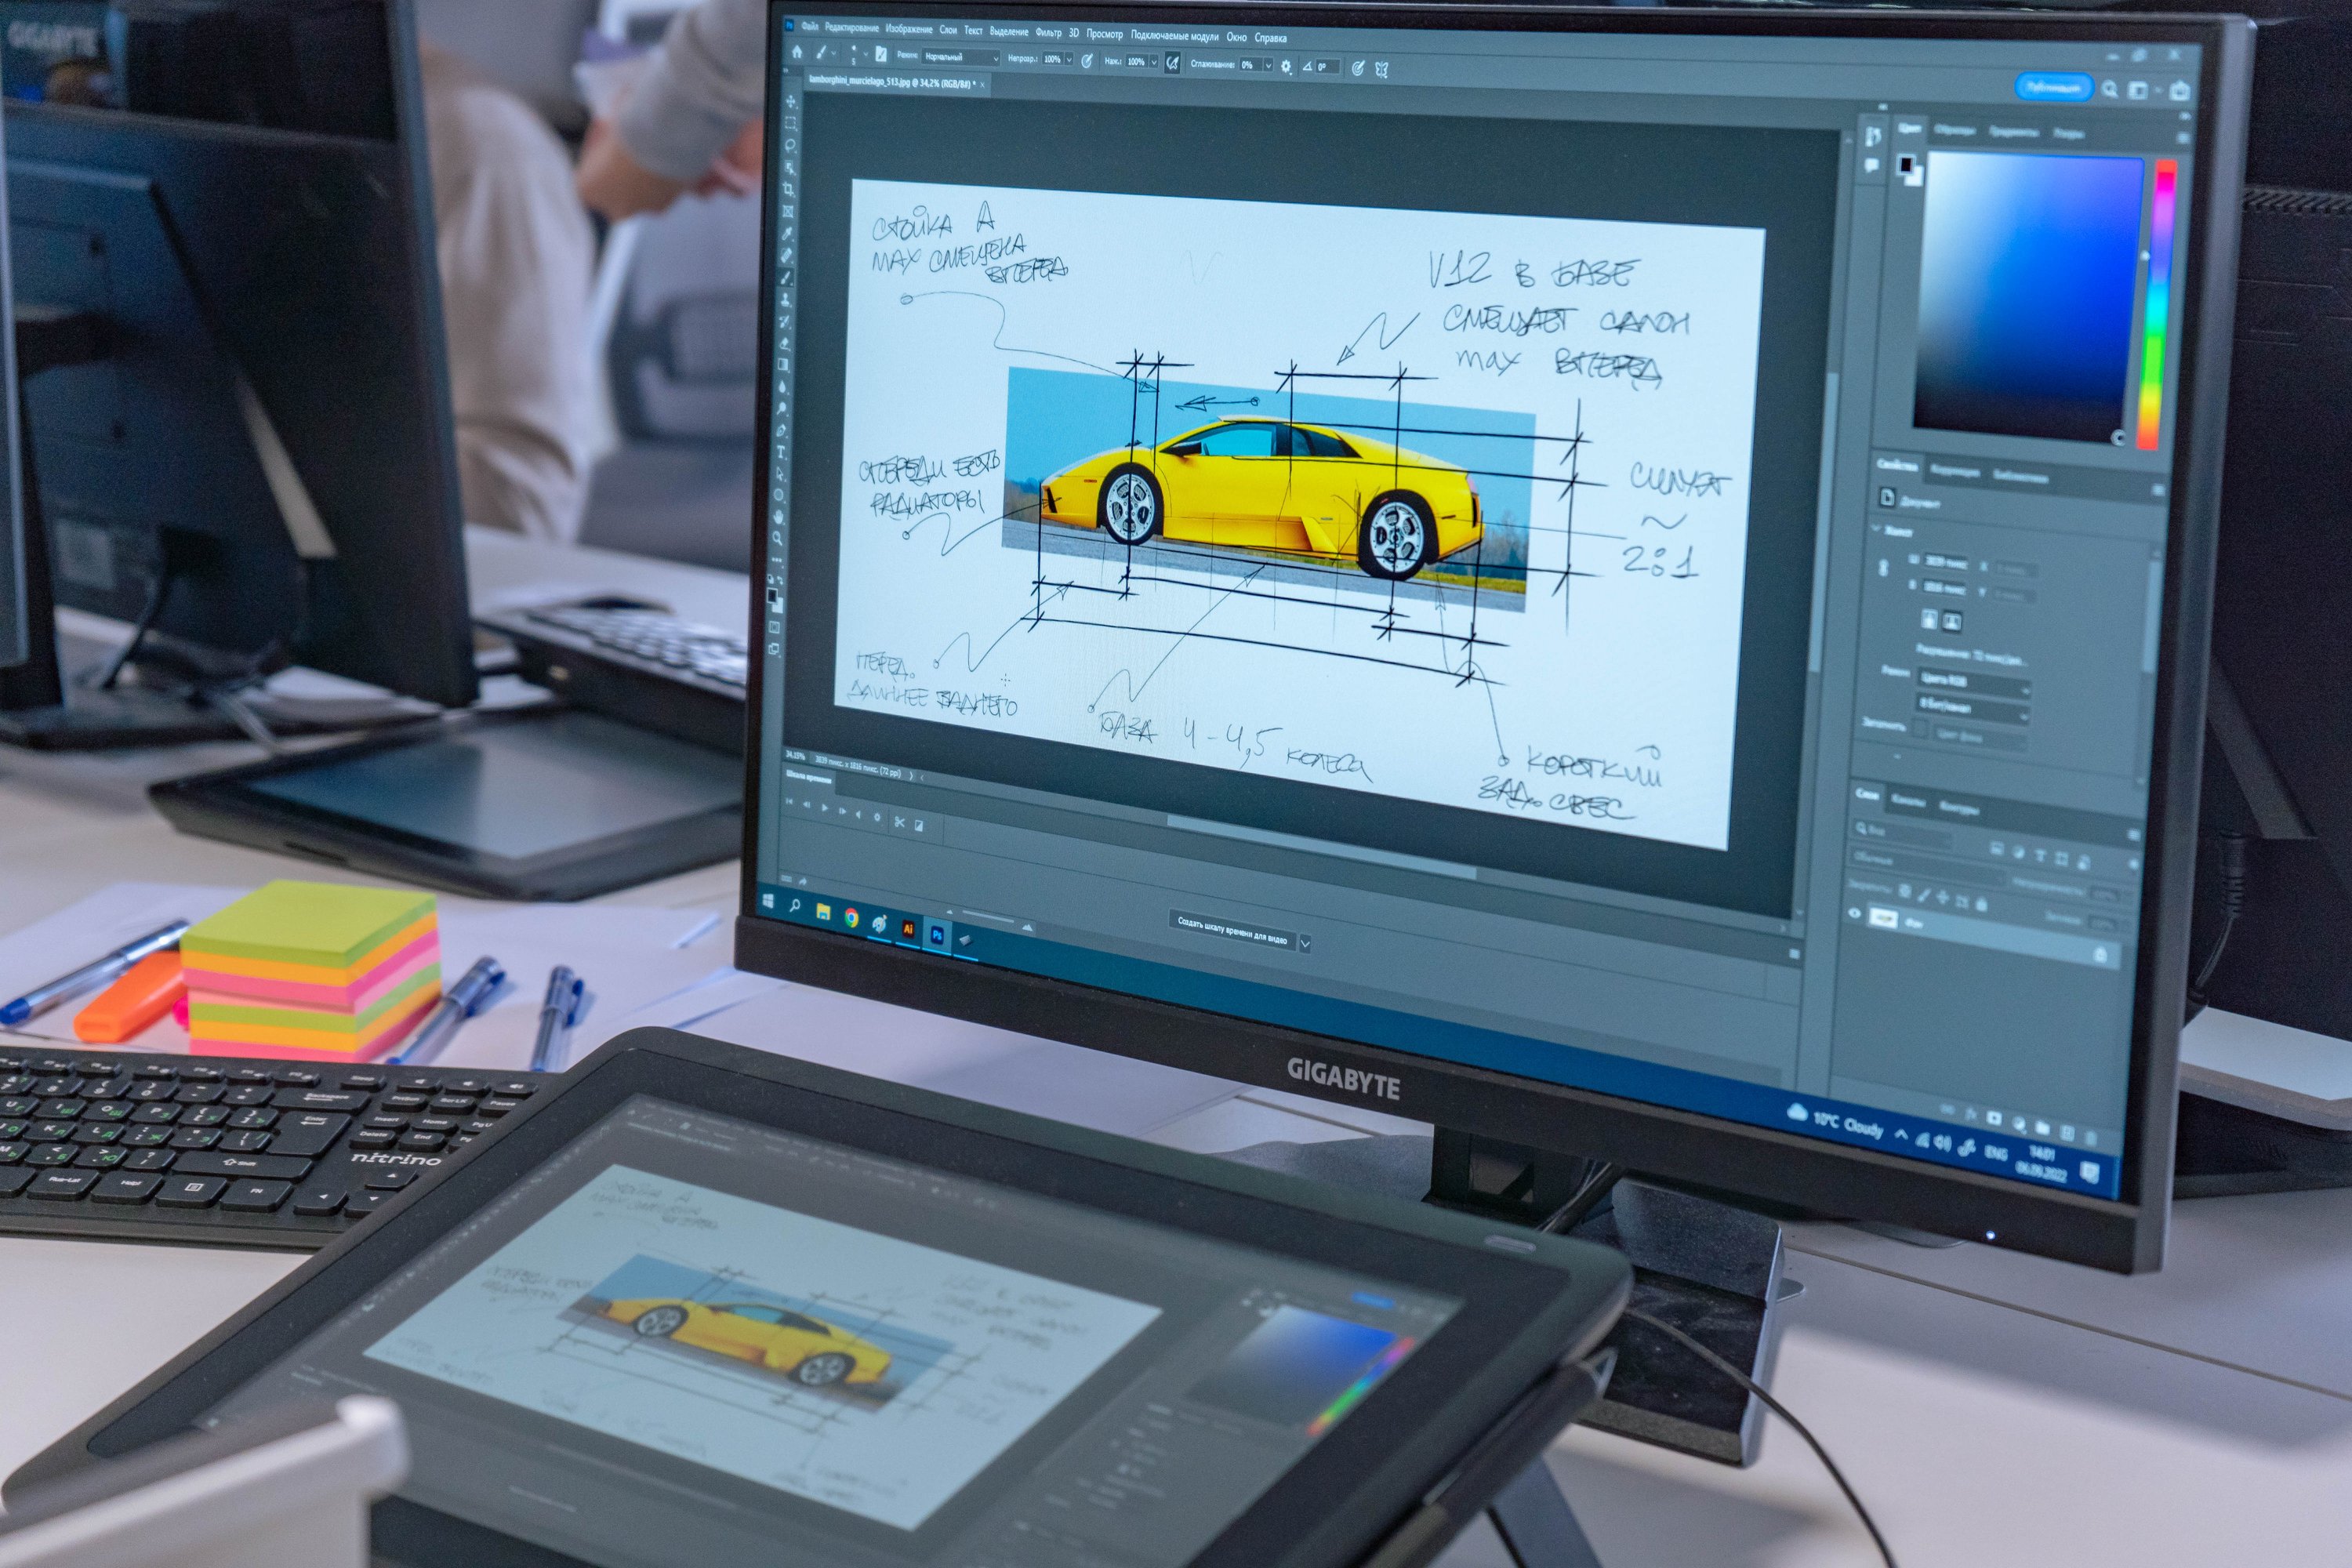Expand dropdown next to create timeline button
2352x1568 pixels.
tap(1304, 943)
